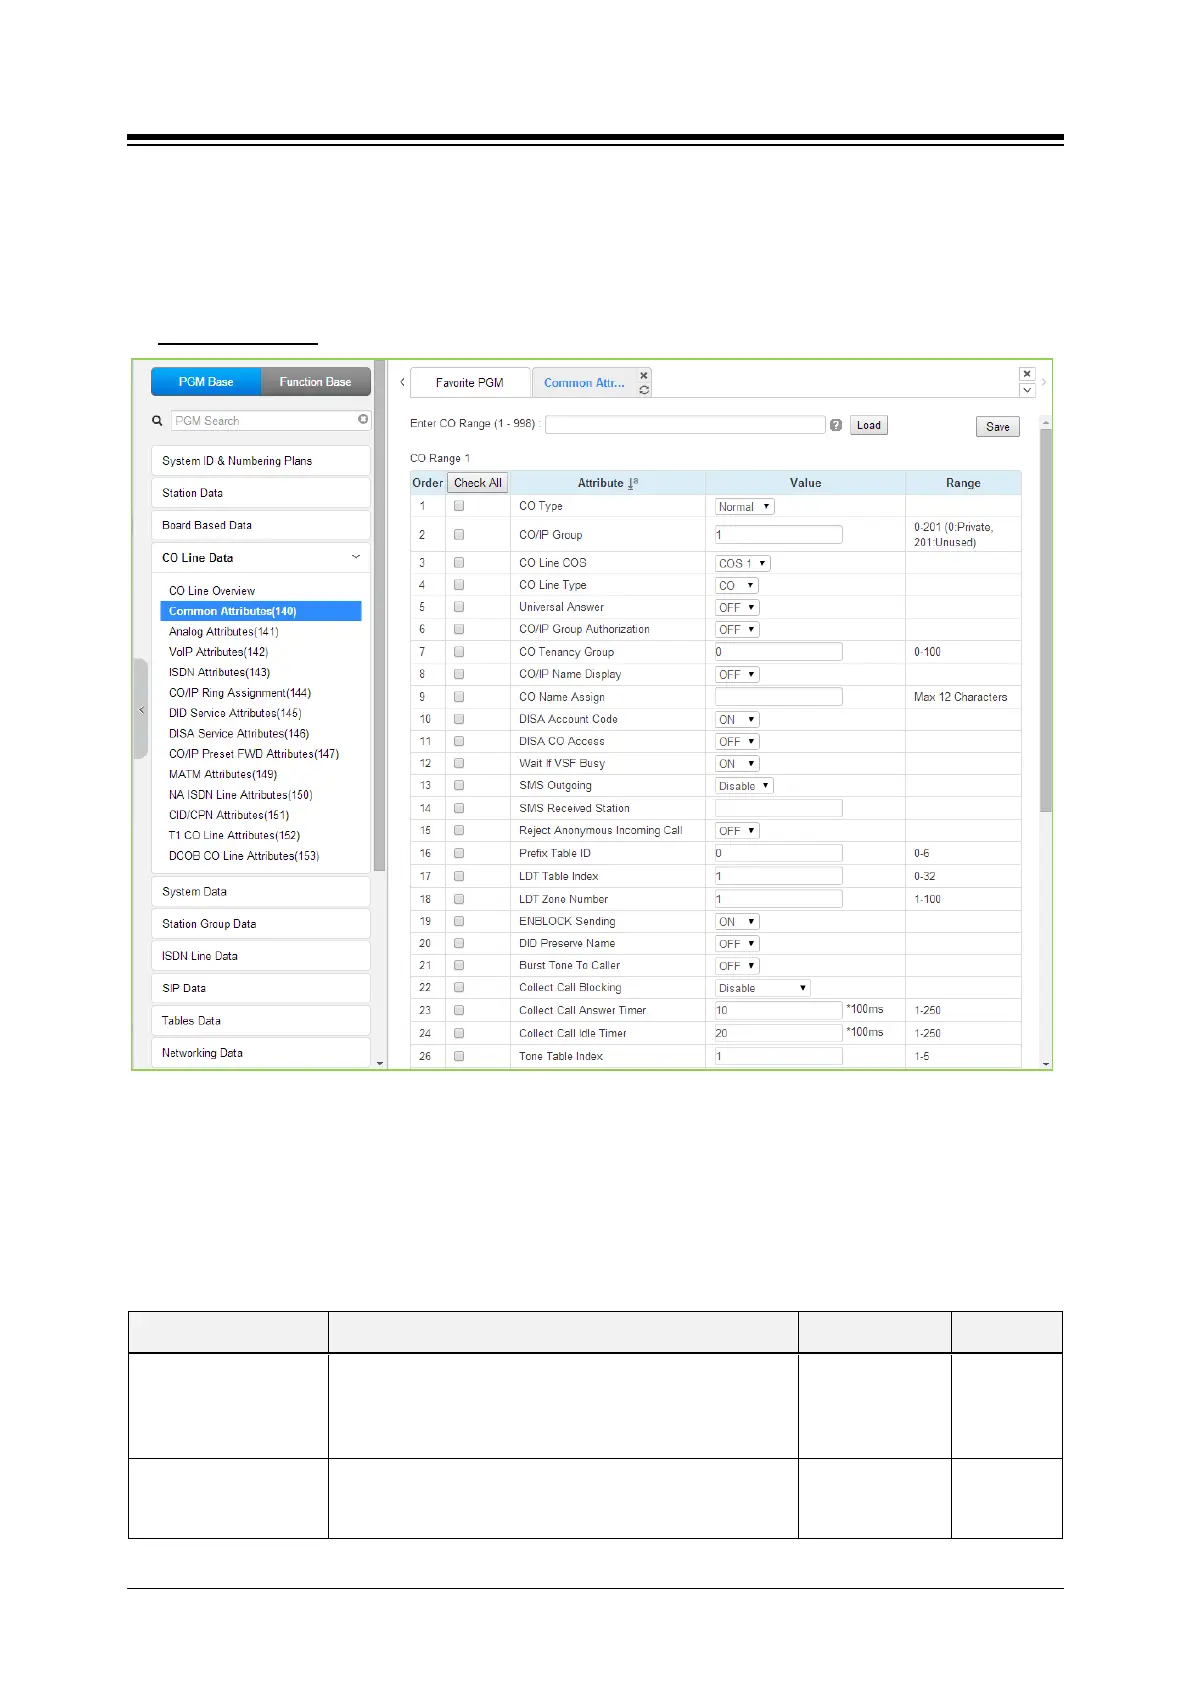Collapse the left sidebar with arrow handle
The width and height of the screenshot is (1191, 1684).
pos(141,710)
